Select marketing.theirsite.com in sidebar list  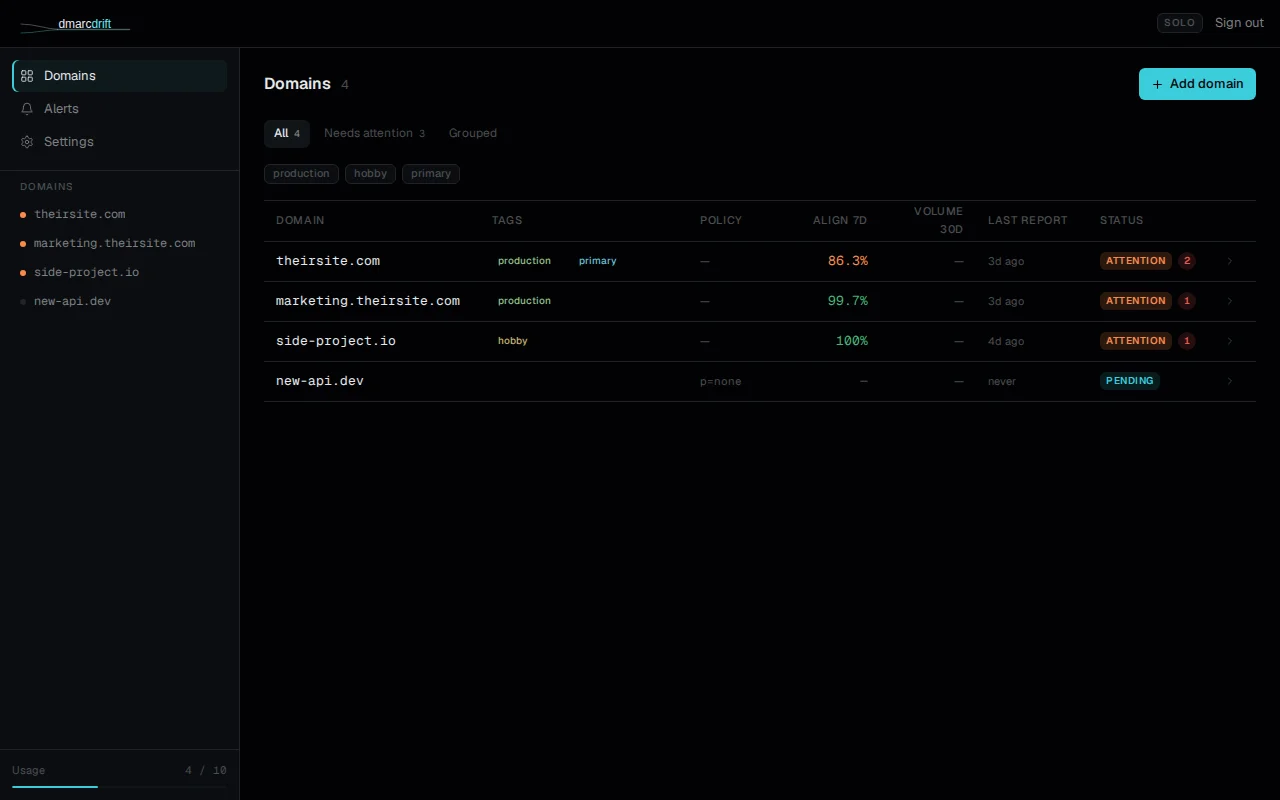[120, 243]
